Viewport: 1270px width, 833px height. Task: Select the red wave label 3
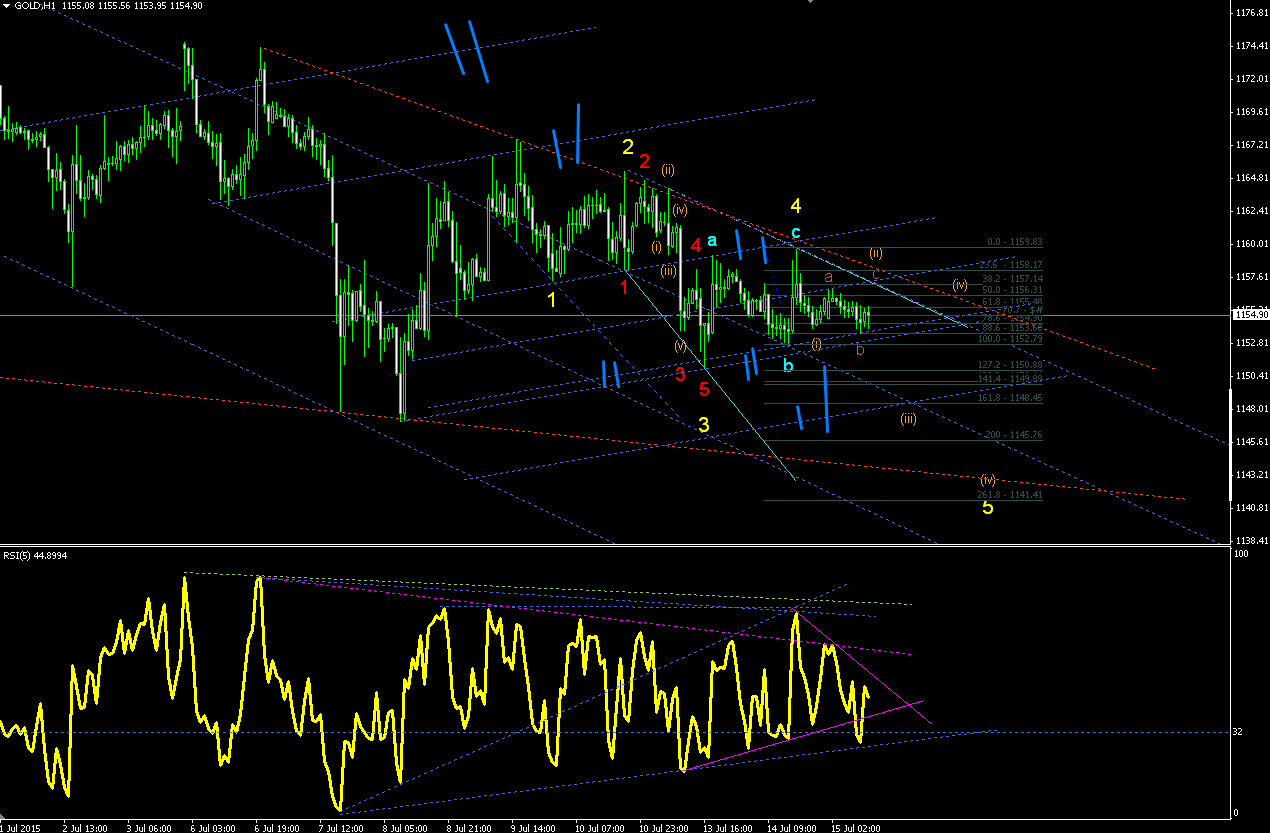tap(680, 374)
